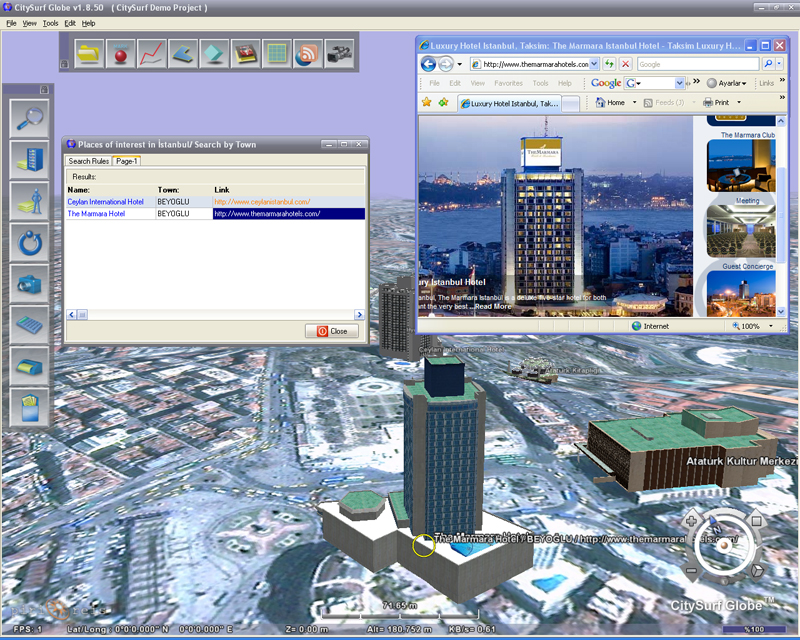Select the Luxury Hotel Istanbul browser tab
The width and height of the screenshot is (800, 640).
(510, 104)
